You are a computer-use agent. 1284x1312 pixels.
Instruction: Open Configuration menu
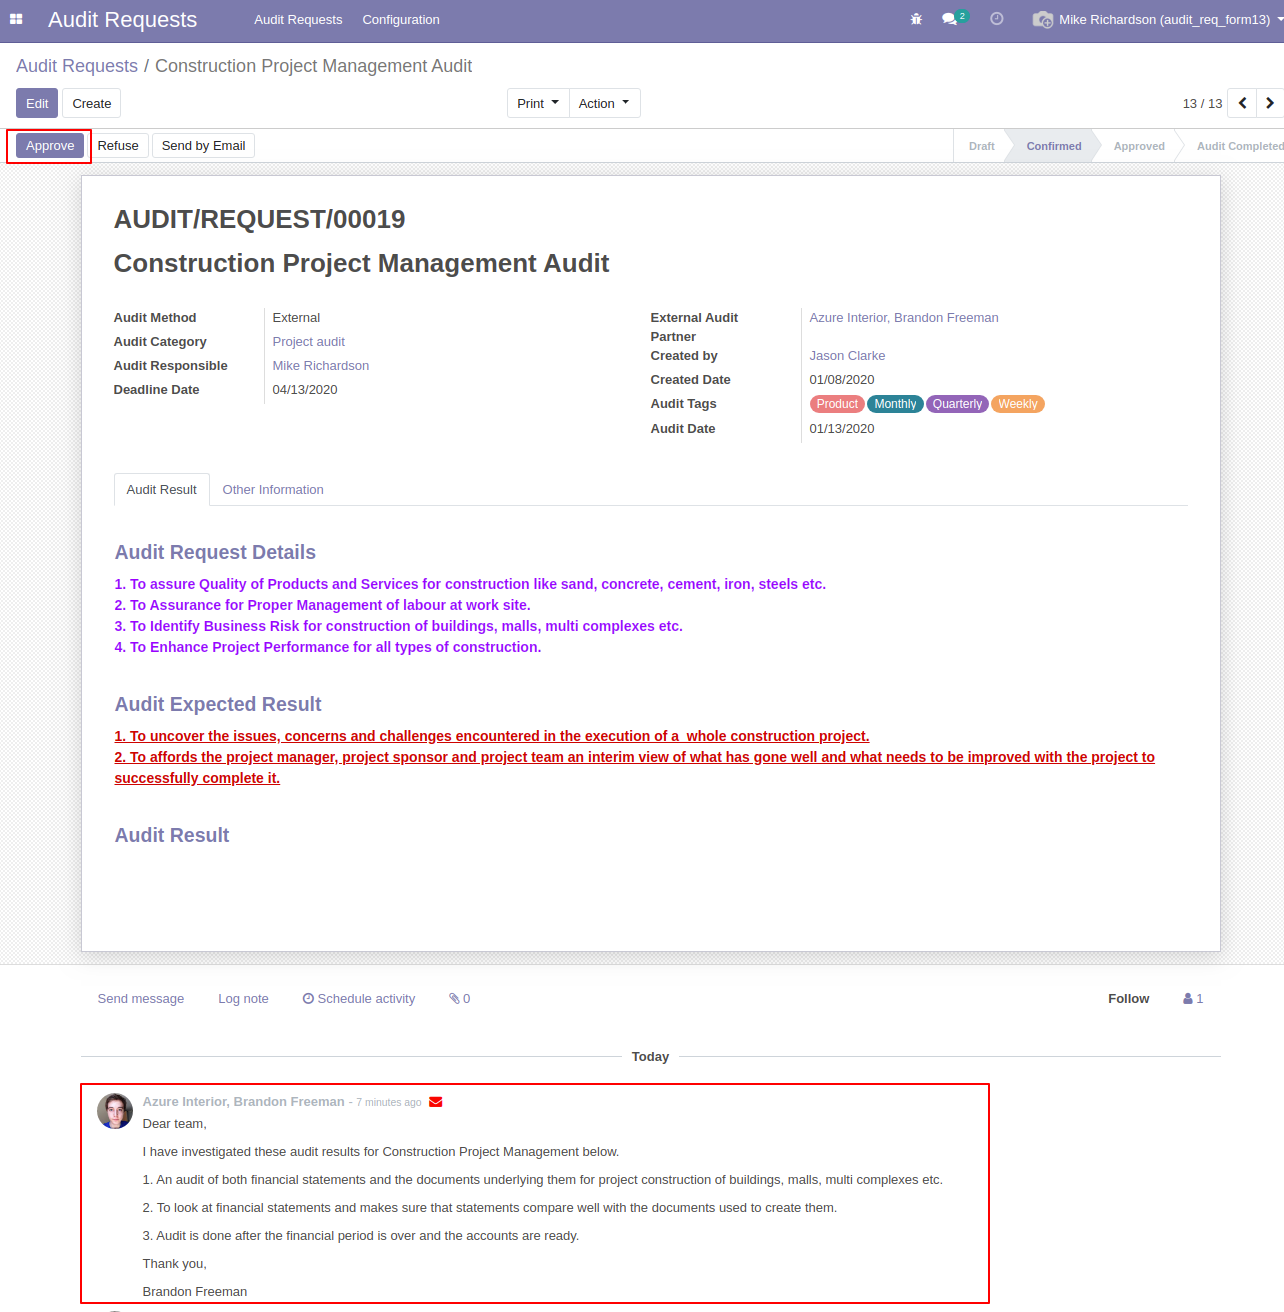401,19
